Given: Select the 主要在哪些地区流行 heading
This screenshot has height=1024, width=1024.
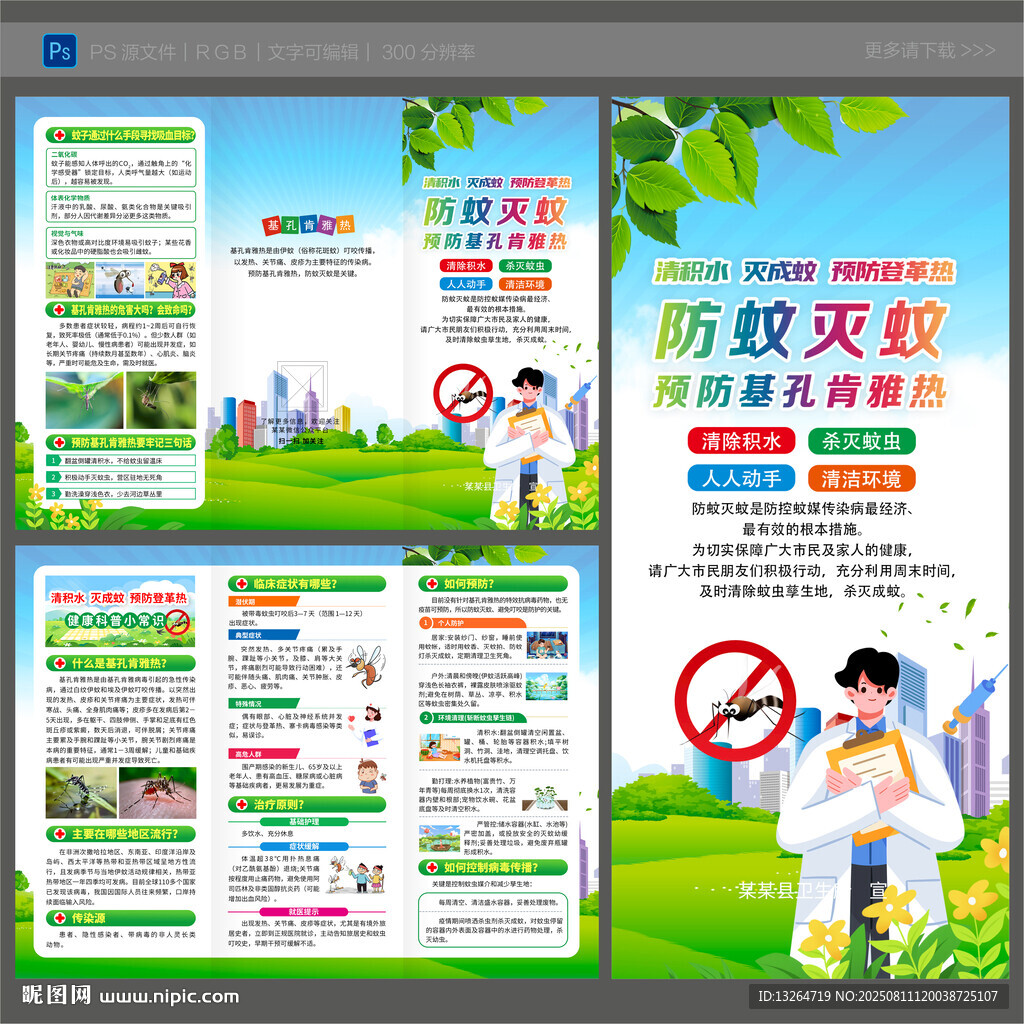Looking at the screenshot, I should [125, 834].
